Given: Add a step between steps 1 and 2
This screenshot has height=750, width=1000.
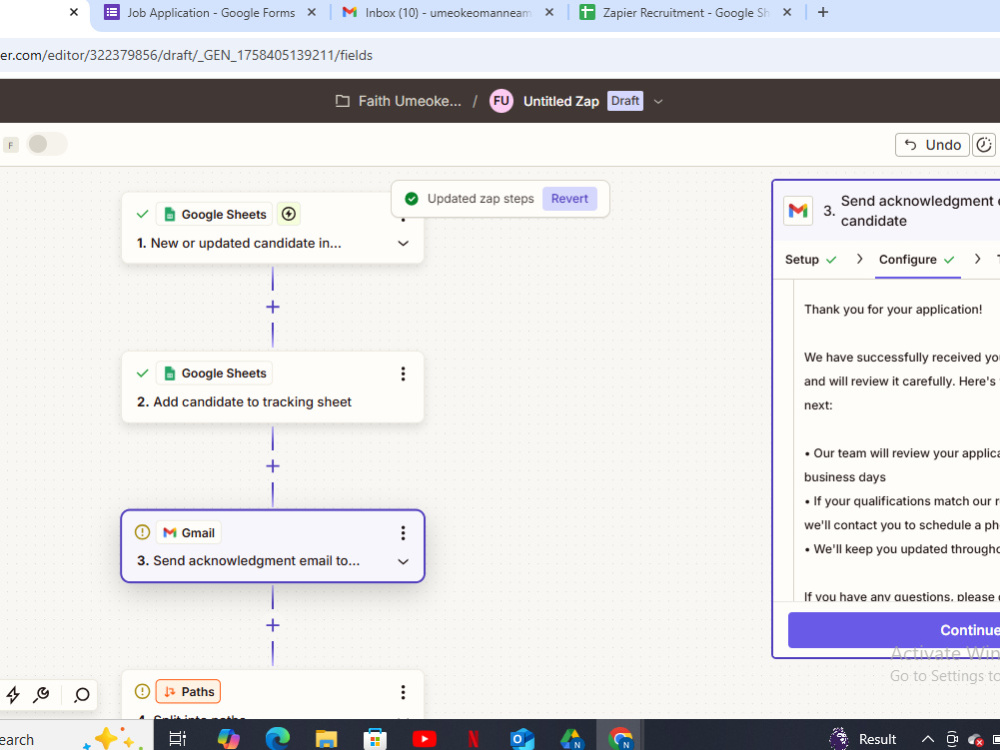Looking at the screenshot, I should tap(273, 307).
